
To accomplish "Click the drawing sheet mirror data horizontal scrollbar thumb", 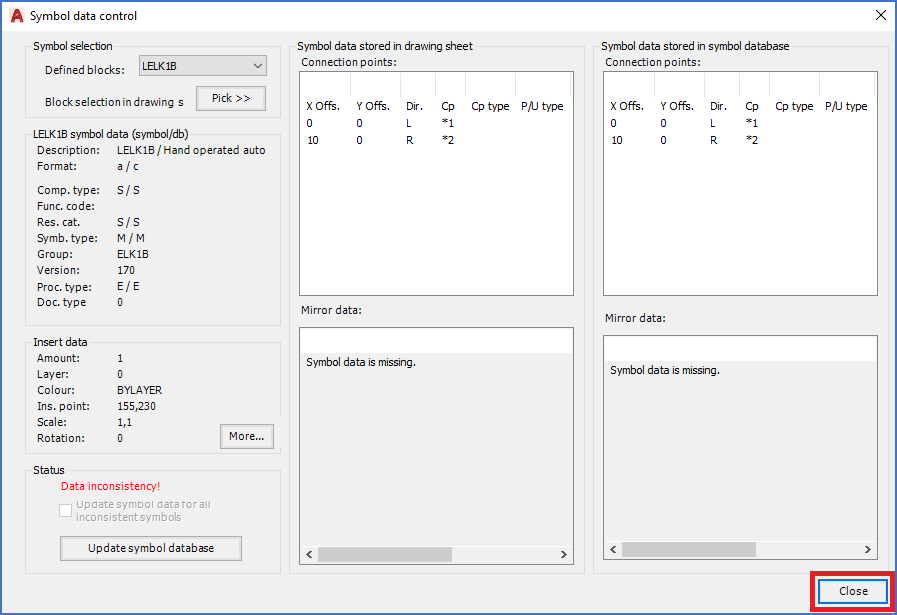I will [385, 554].
